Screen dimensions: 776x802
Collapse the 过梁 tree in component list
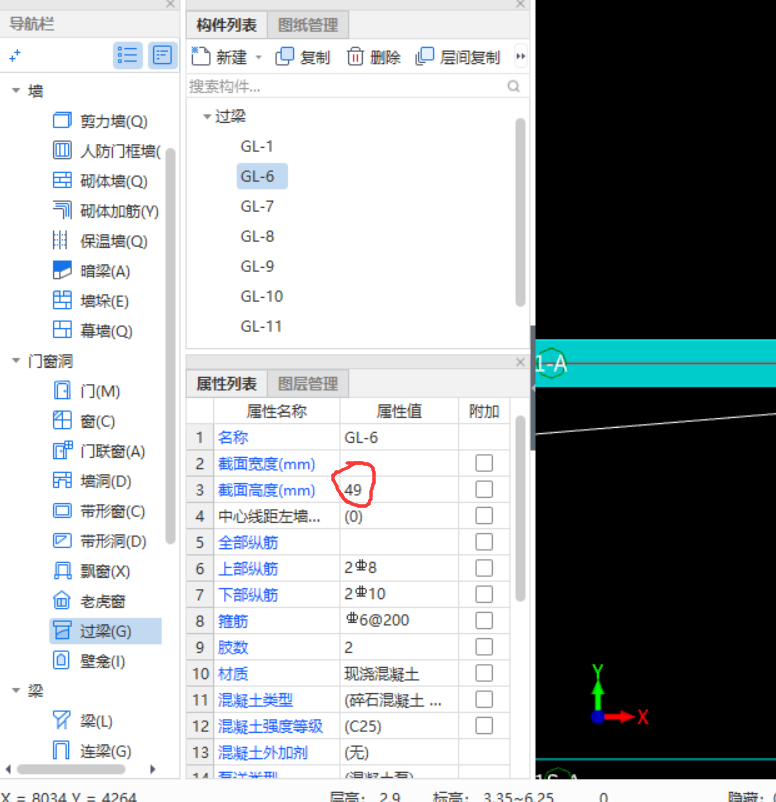point(207,117)
